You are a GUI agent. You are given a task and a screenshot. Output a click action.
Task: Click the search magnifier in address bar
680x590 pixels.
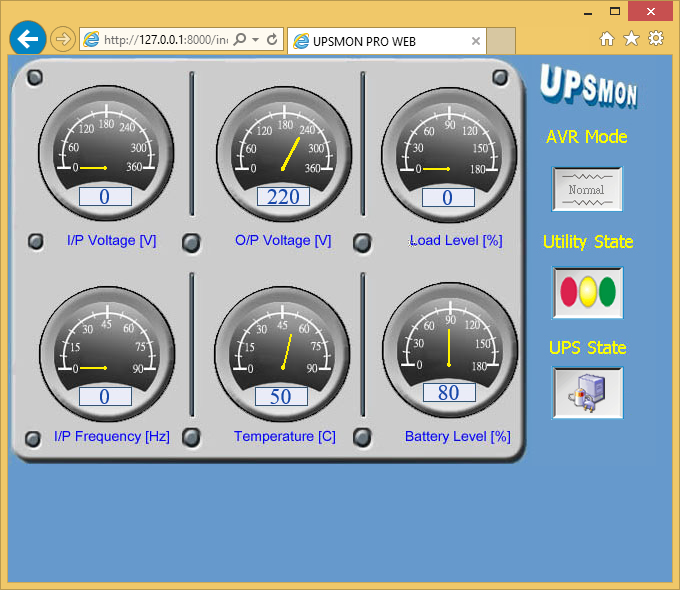[239, 39]
